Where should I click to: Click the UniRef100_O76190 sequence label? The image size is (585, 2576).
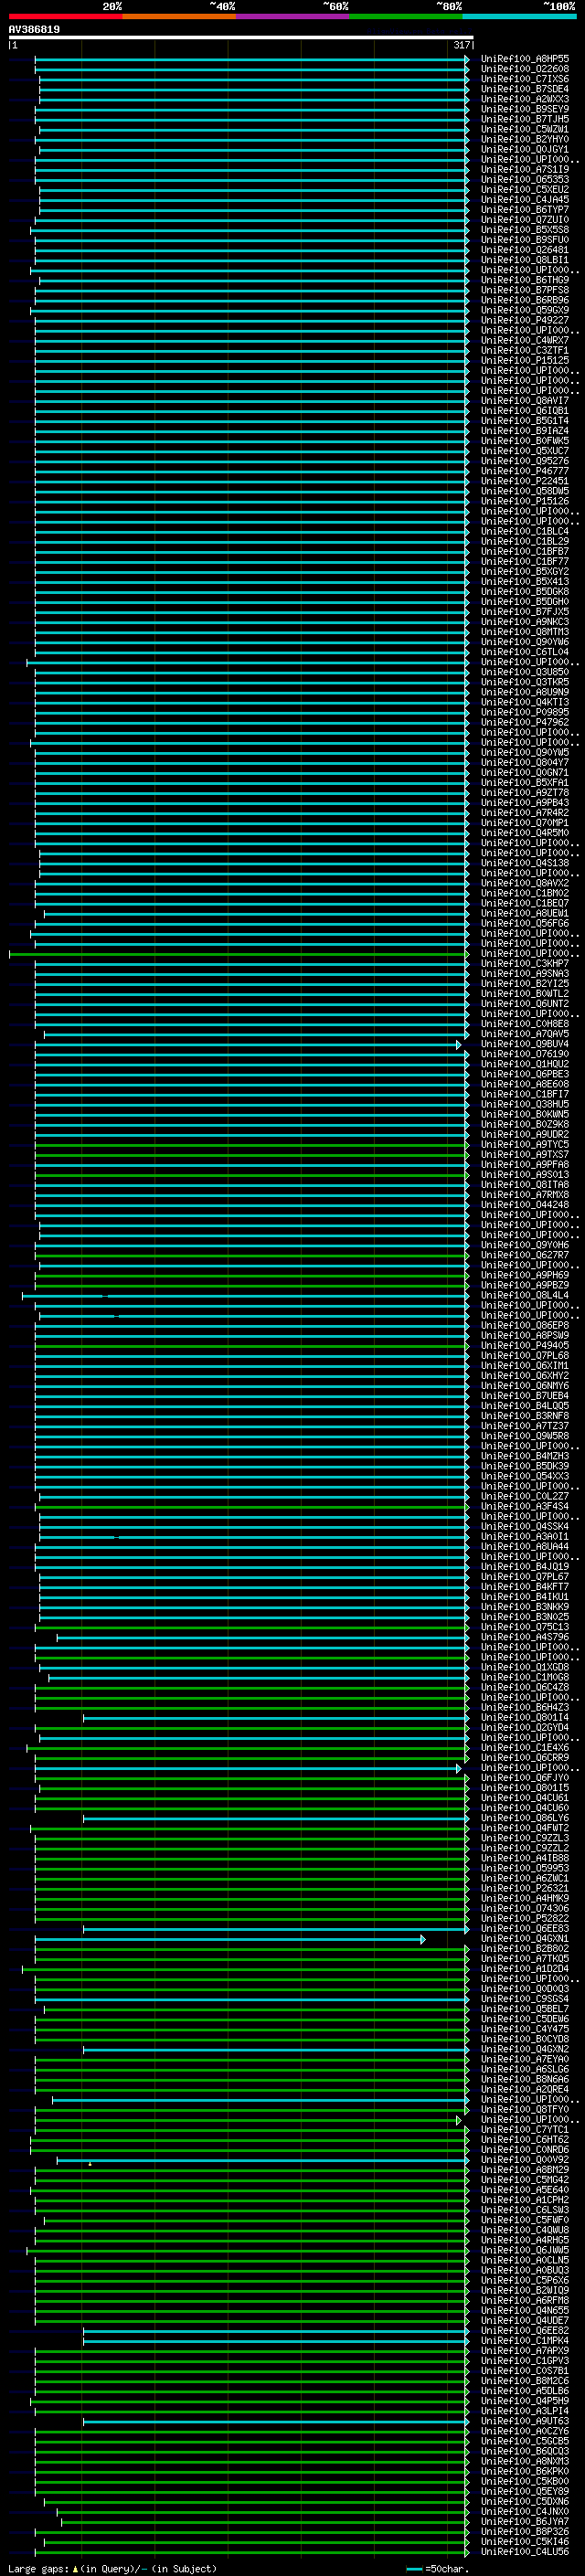(x=524, y=1054)
